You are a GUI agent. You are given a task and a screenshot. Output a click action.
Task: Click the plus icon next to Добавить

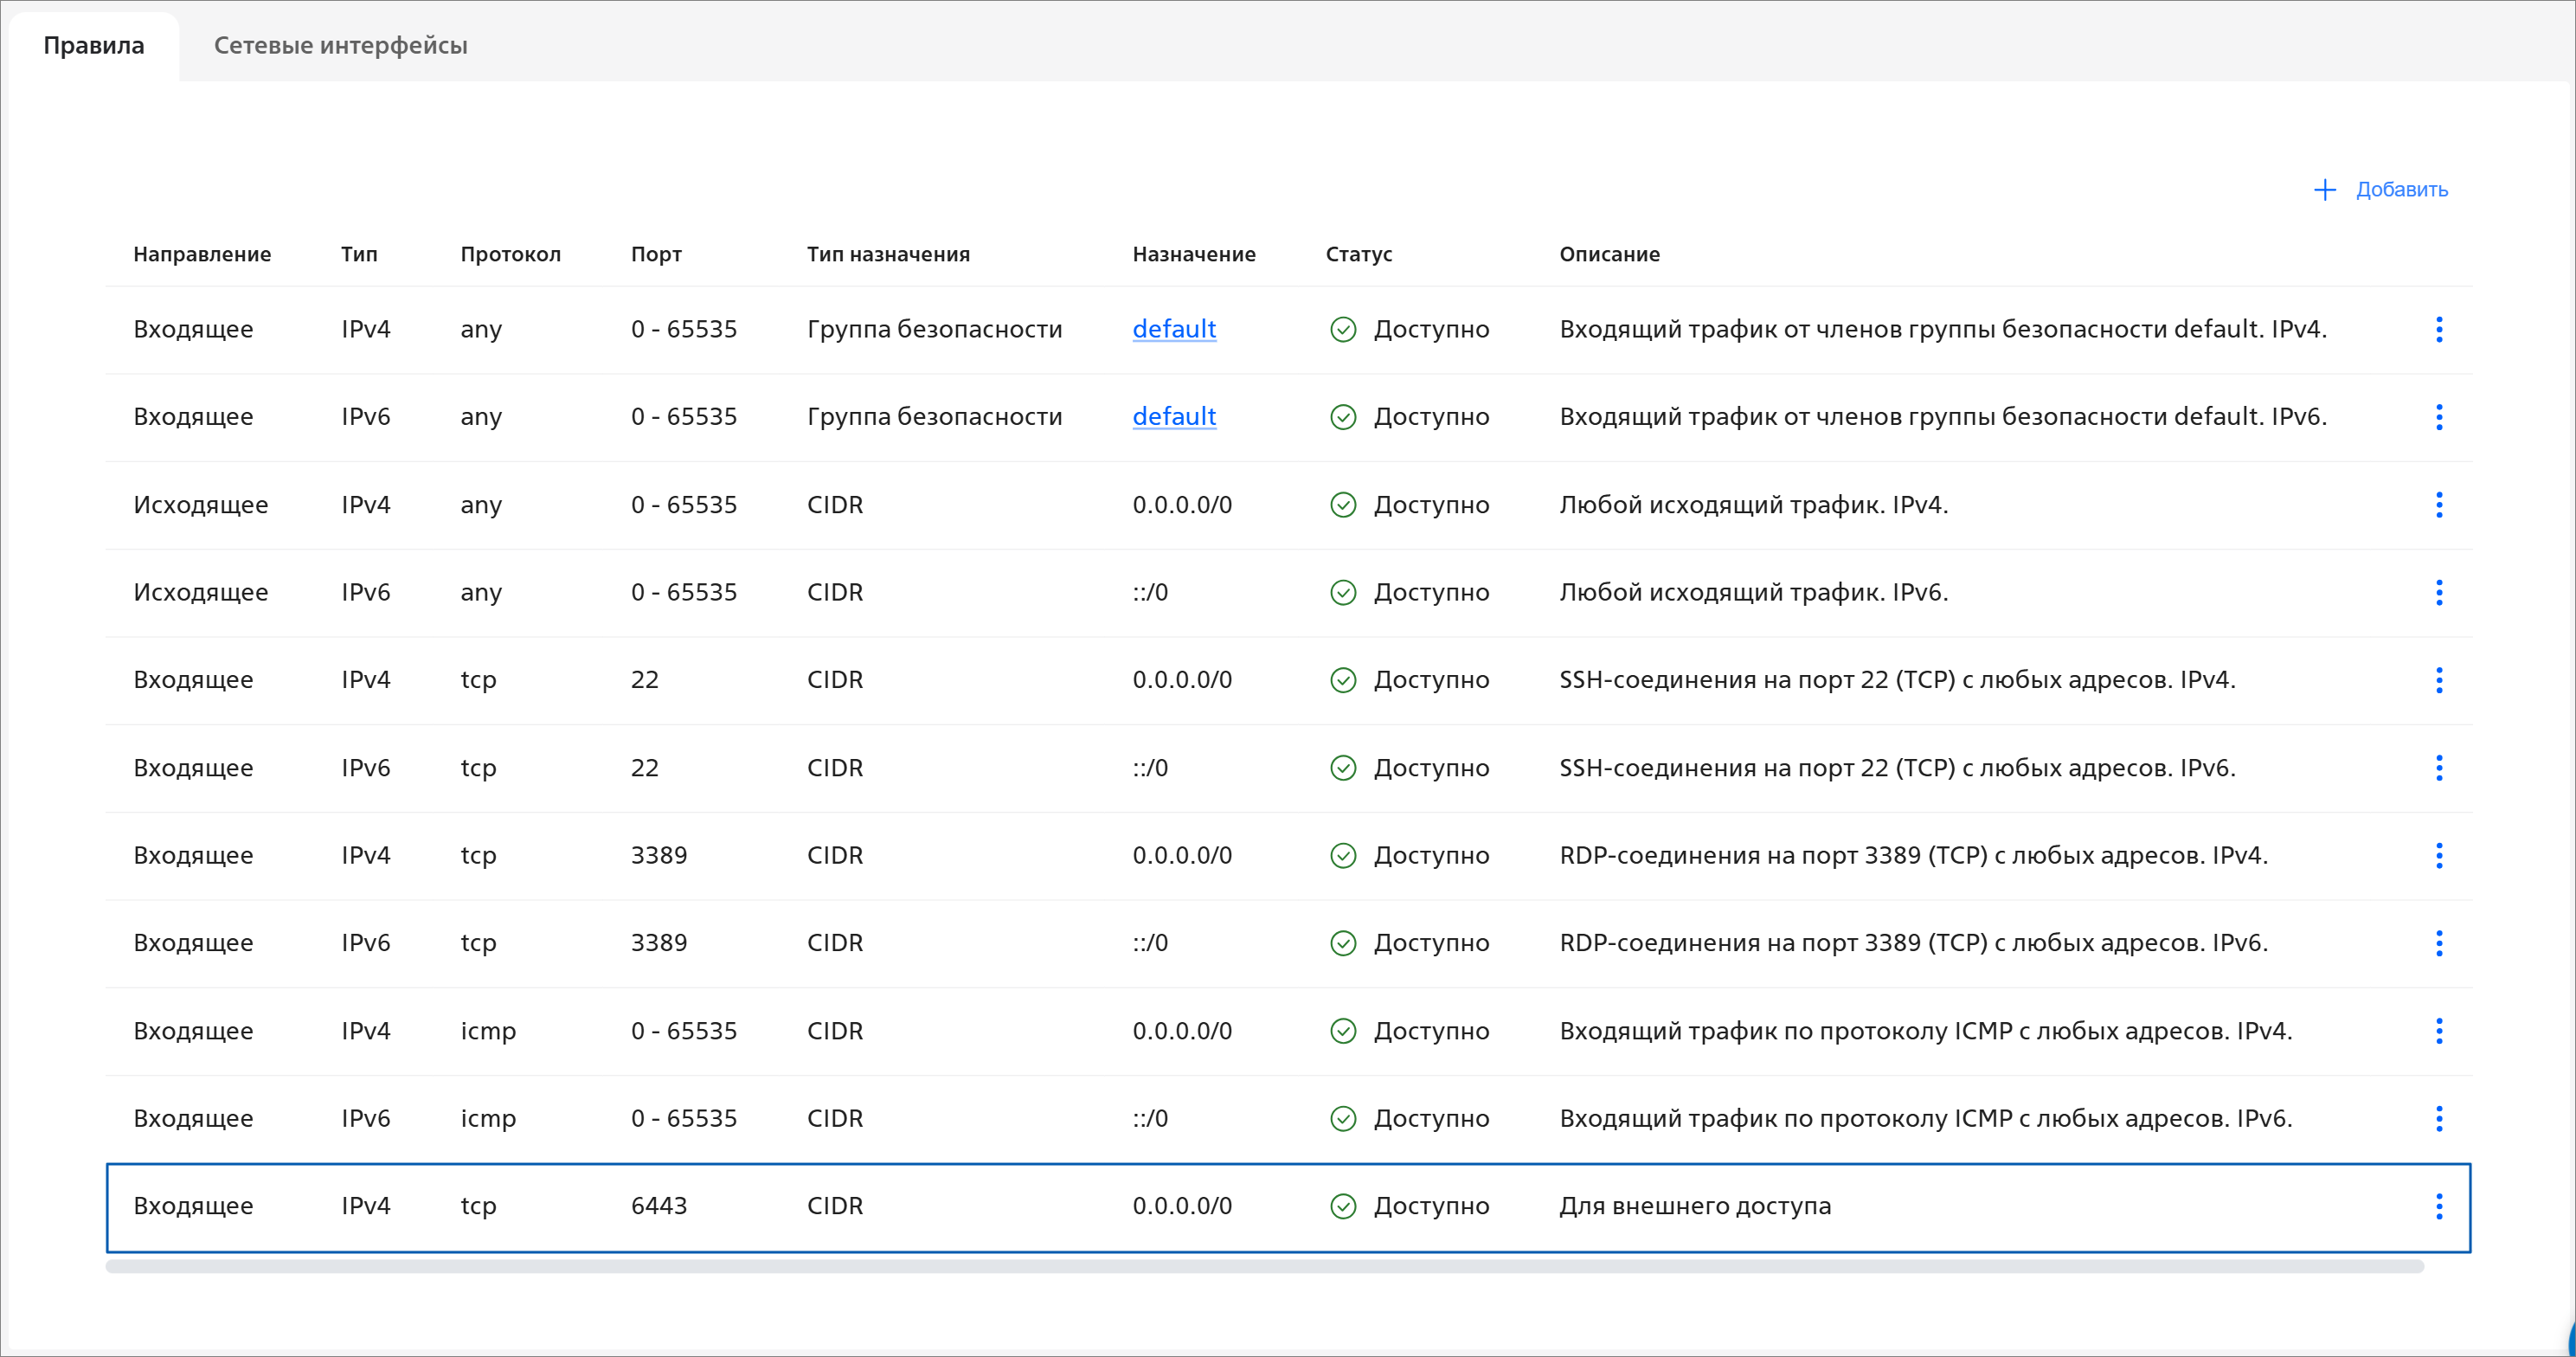click(2324, 190)
